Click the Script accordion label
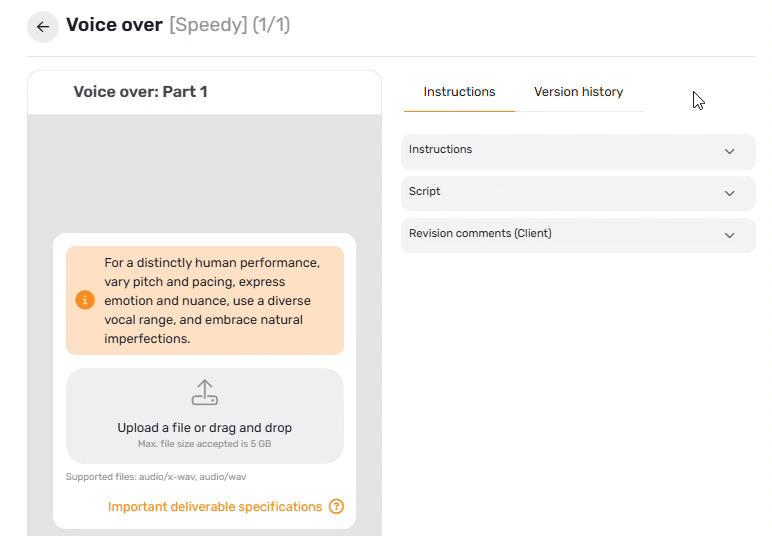Viewport: 772px width, 536px height. point(424,192)
